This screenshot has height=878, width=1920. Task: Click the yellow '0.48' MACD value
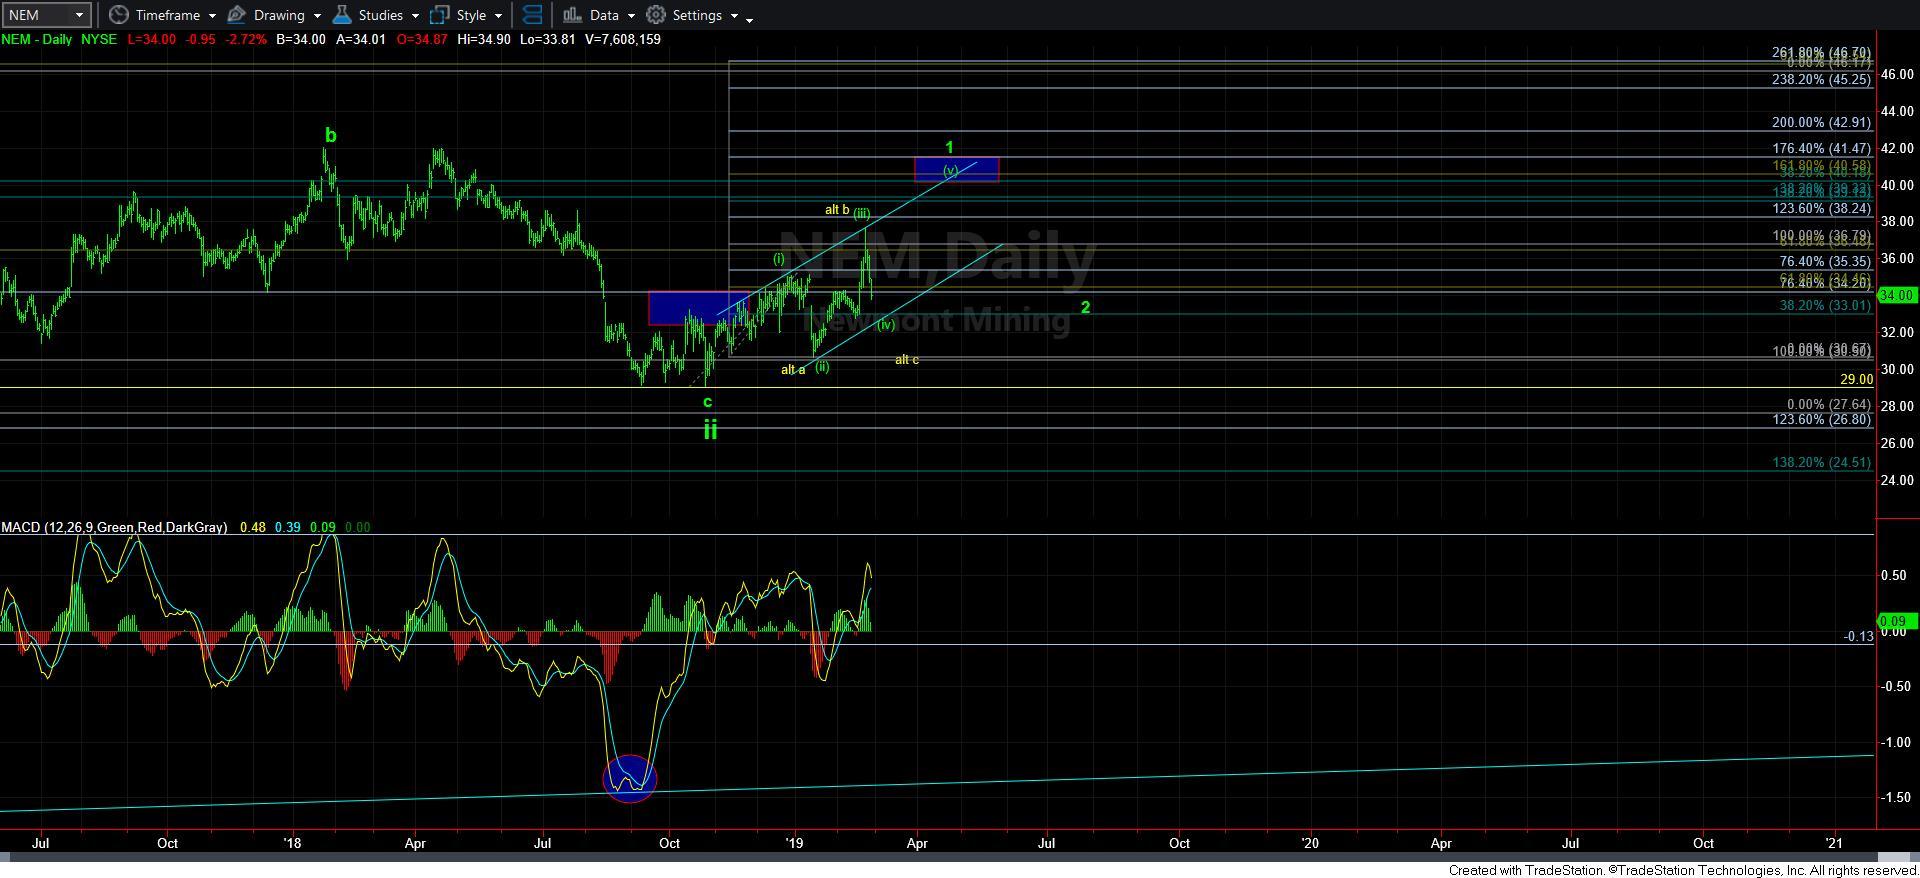click(x=253, y=527)
